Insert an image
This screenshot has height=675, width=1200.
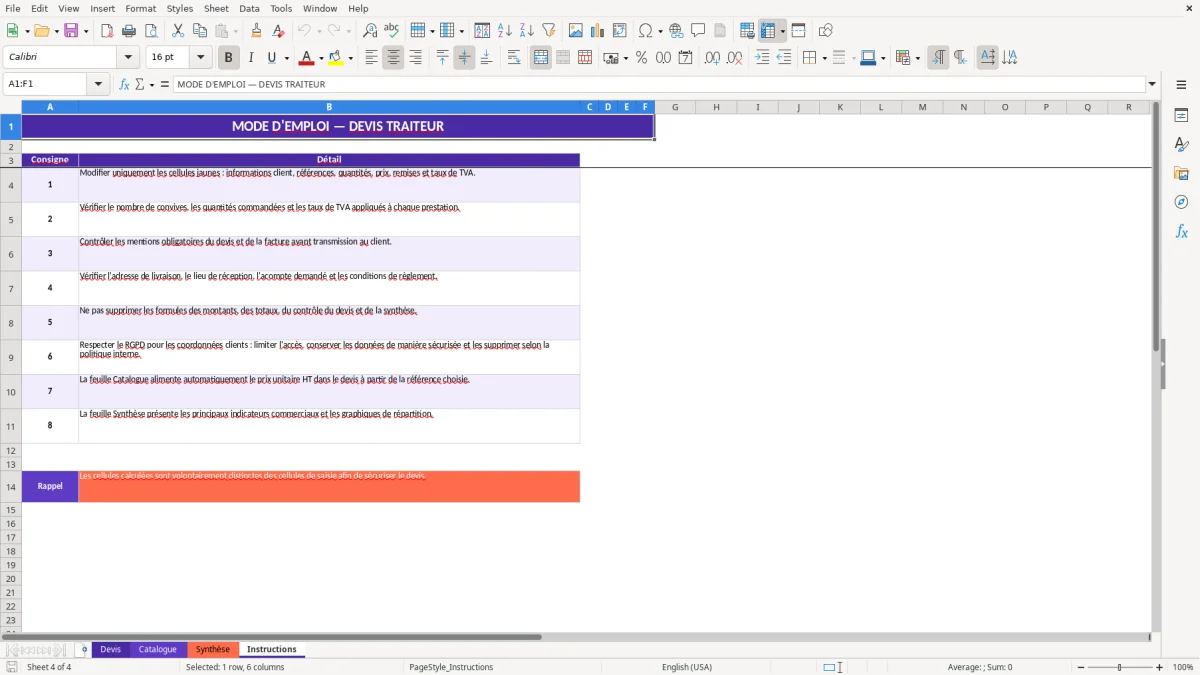(x=576, y=31)
